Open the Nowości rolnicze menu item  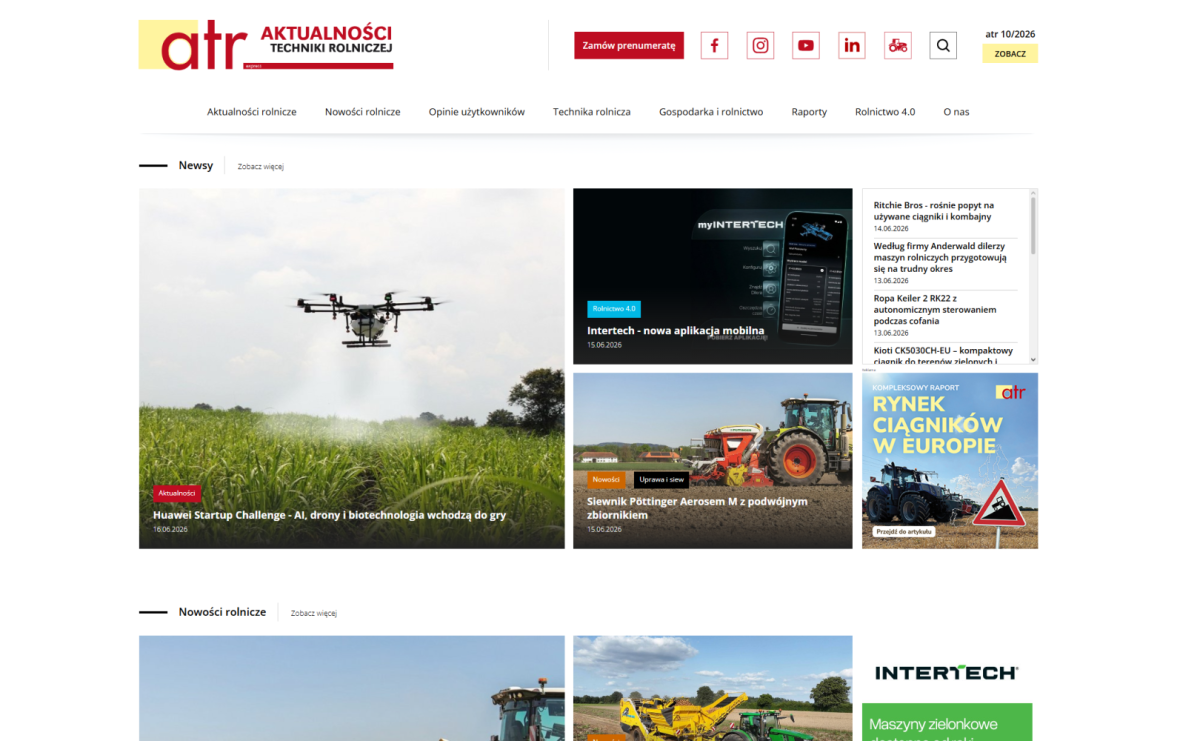(x=363, y=112)
